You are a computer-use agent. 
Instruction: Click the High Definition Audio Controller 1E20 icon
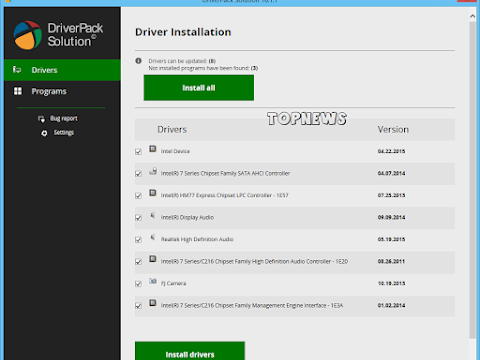click(x=153, y=259)
